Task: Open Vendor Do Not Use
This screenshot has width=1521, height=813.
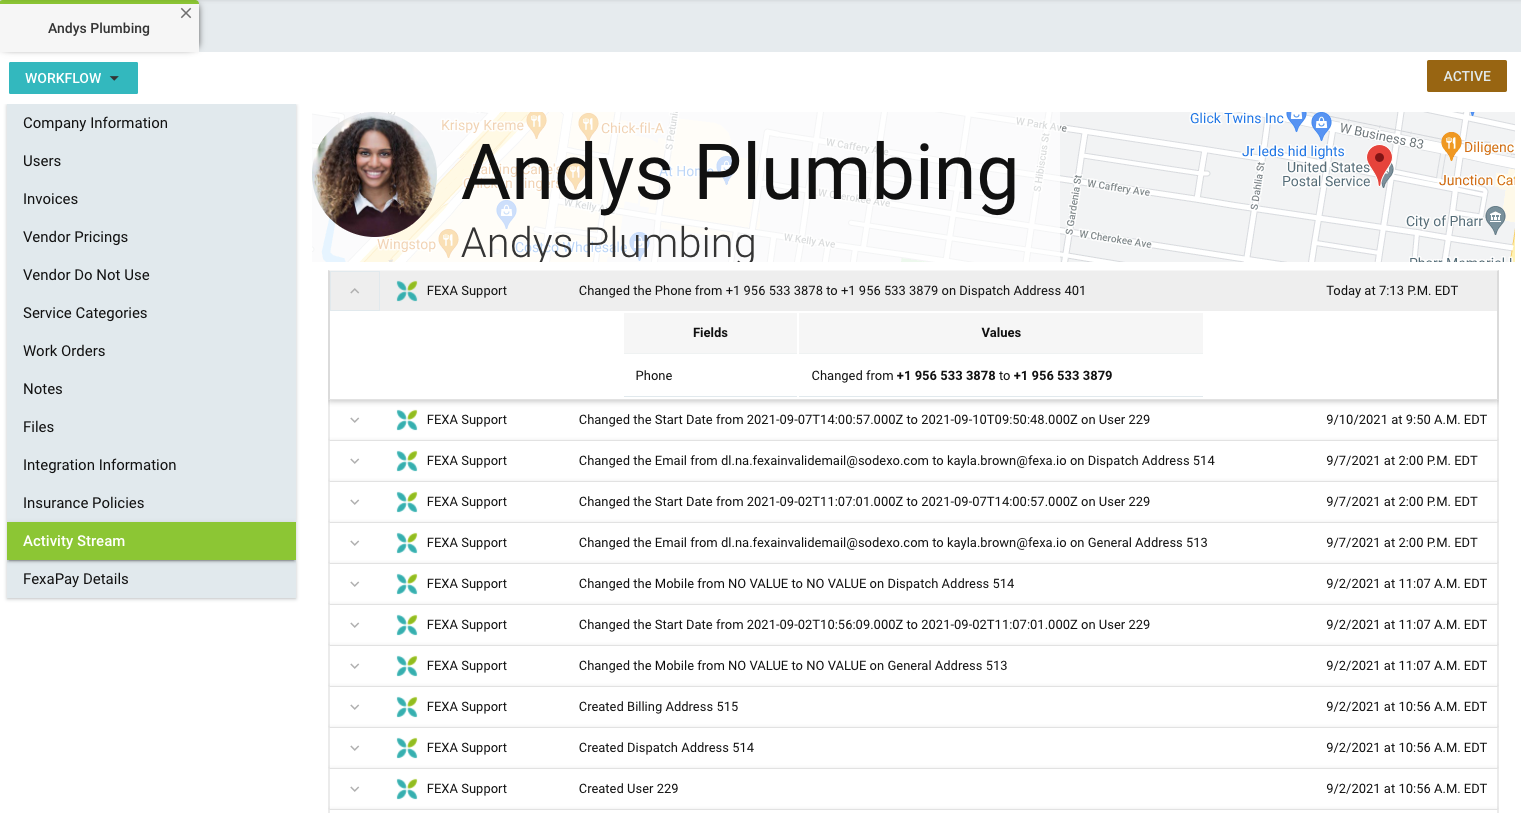Action: coord(151,275)
